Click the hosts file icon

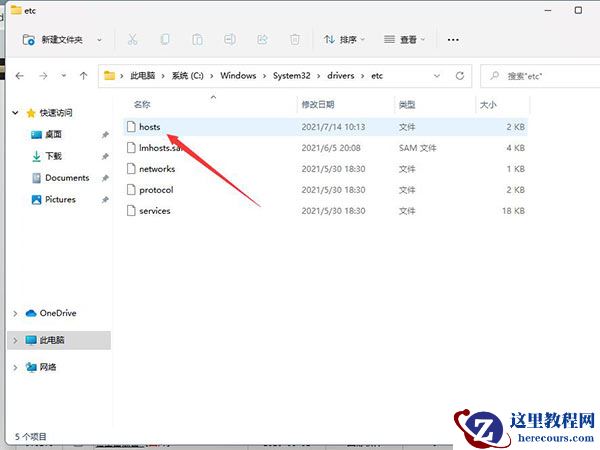[x=131, y=127]
